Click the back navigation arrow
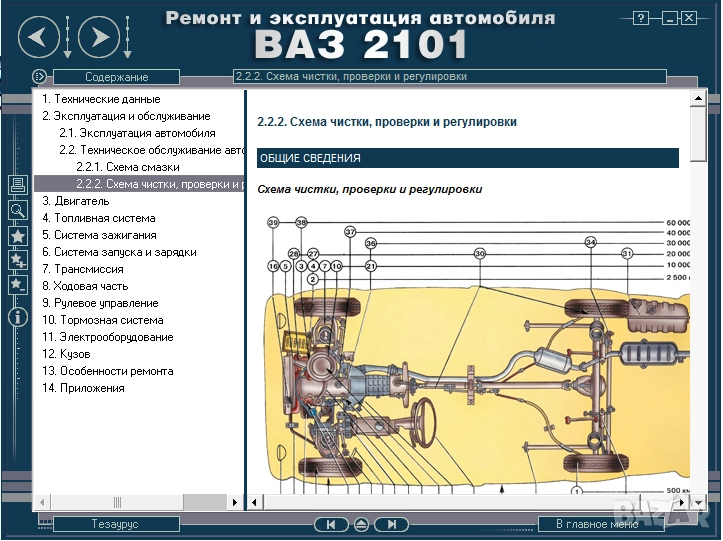723x541 pixels. click(38, 39)
